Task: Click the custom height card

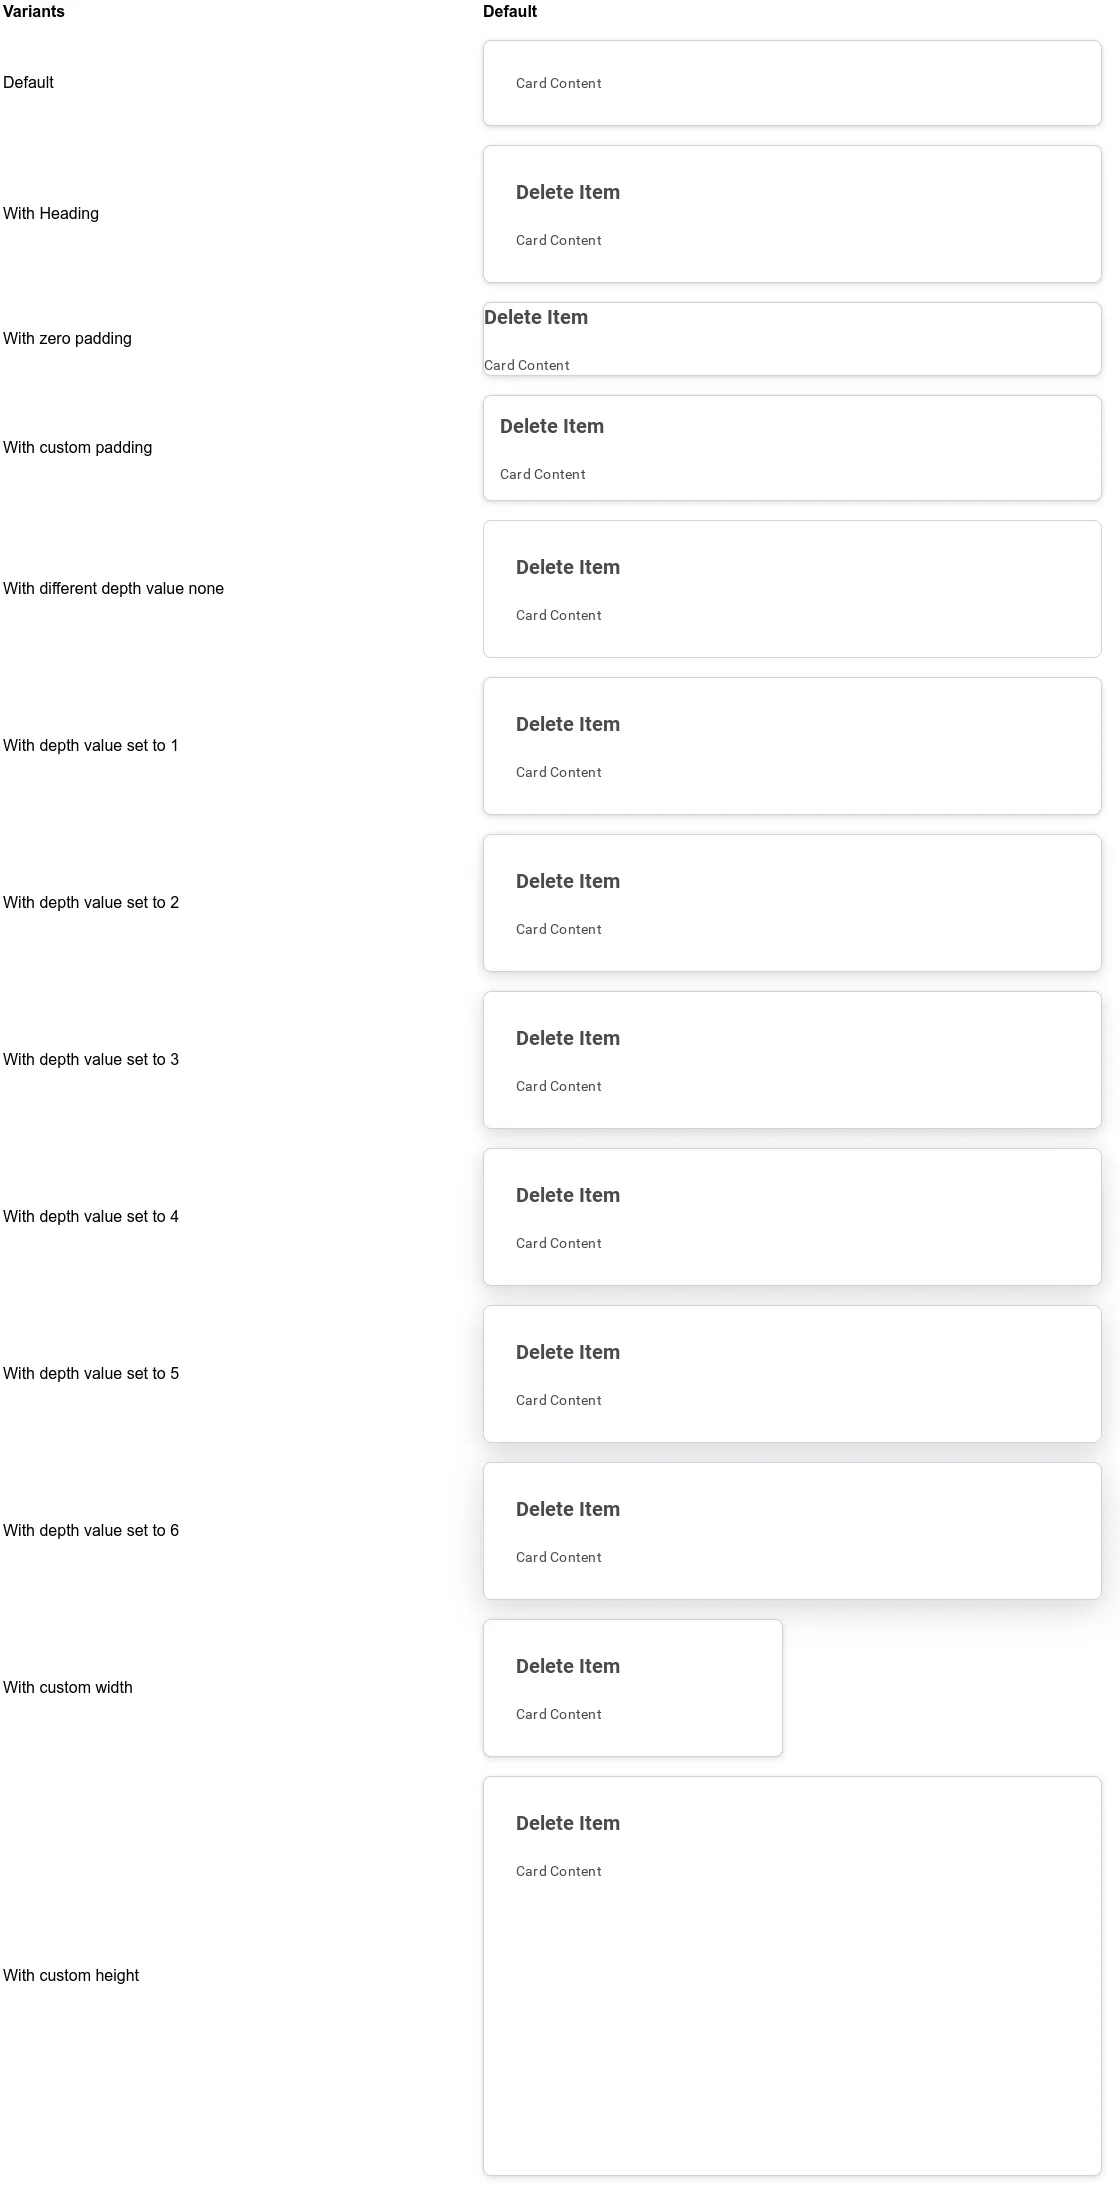Action: [792, 1976]
